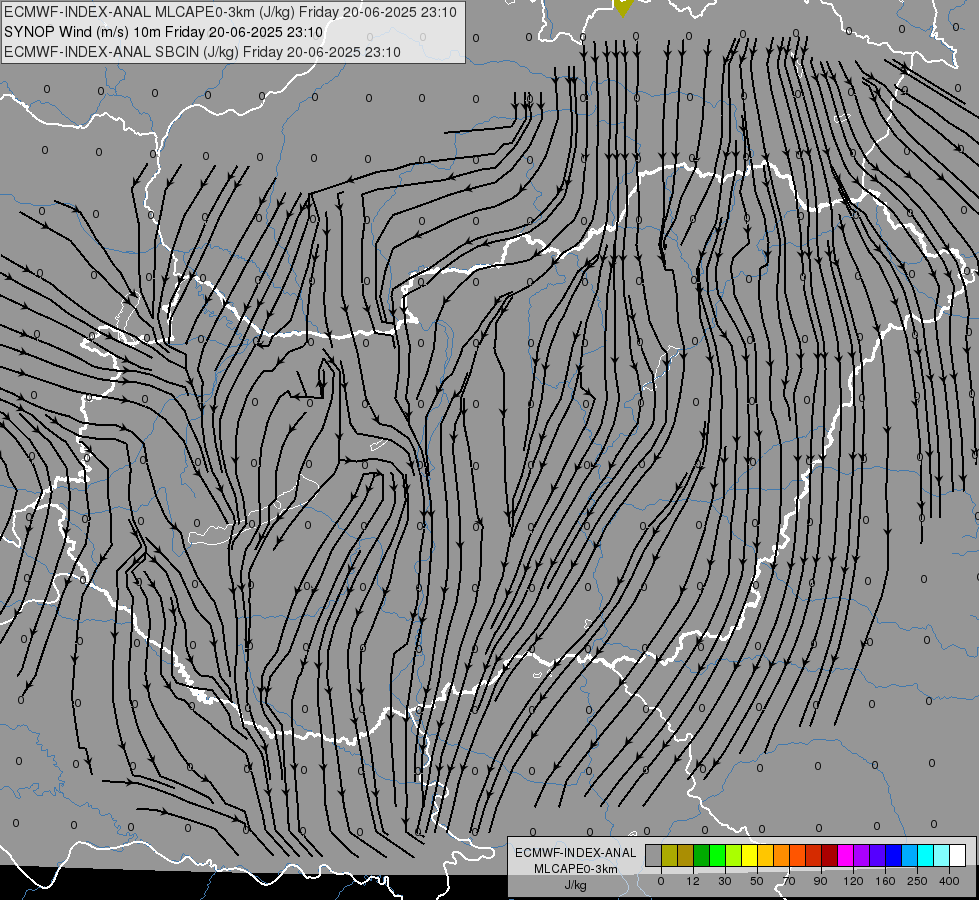Click the orange swatch above value 70

[782, 855]
